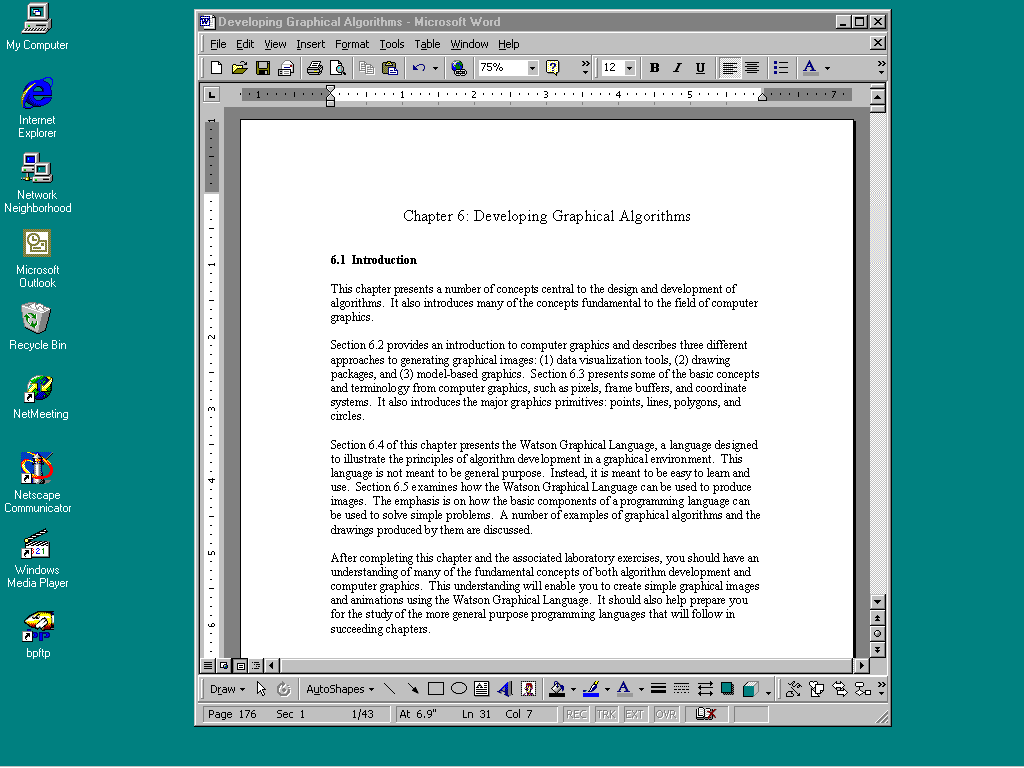
Task: Select the Arrow drawing tool
Action: [x=413, y=689]
